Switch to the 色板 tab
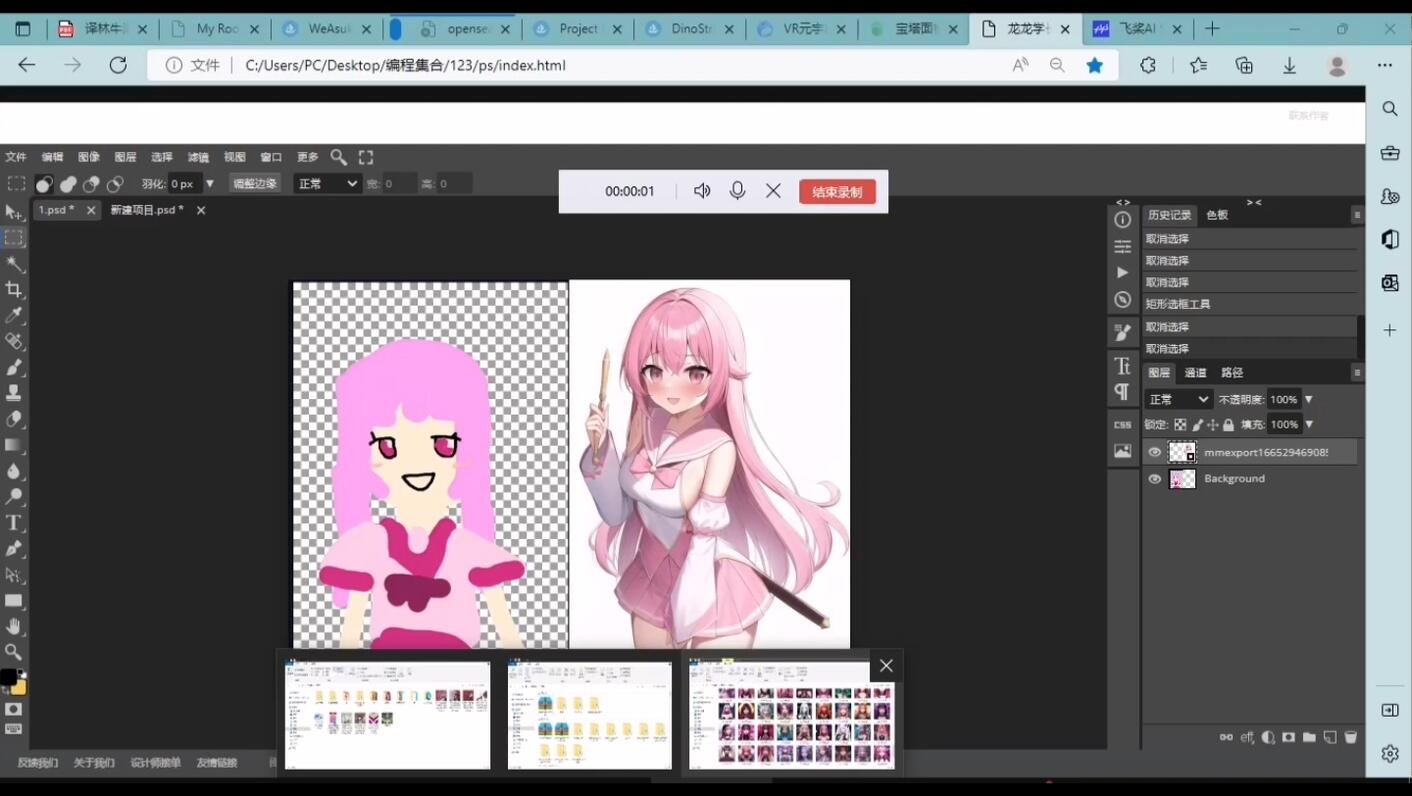This screenshot has width=1412, height=796. pos(1217,215)
